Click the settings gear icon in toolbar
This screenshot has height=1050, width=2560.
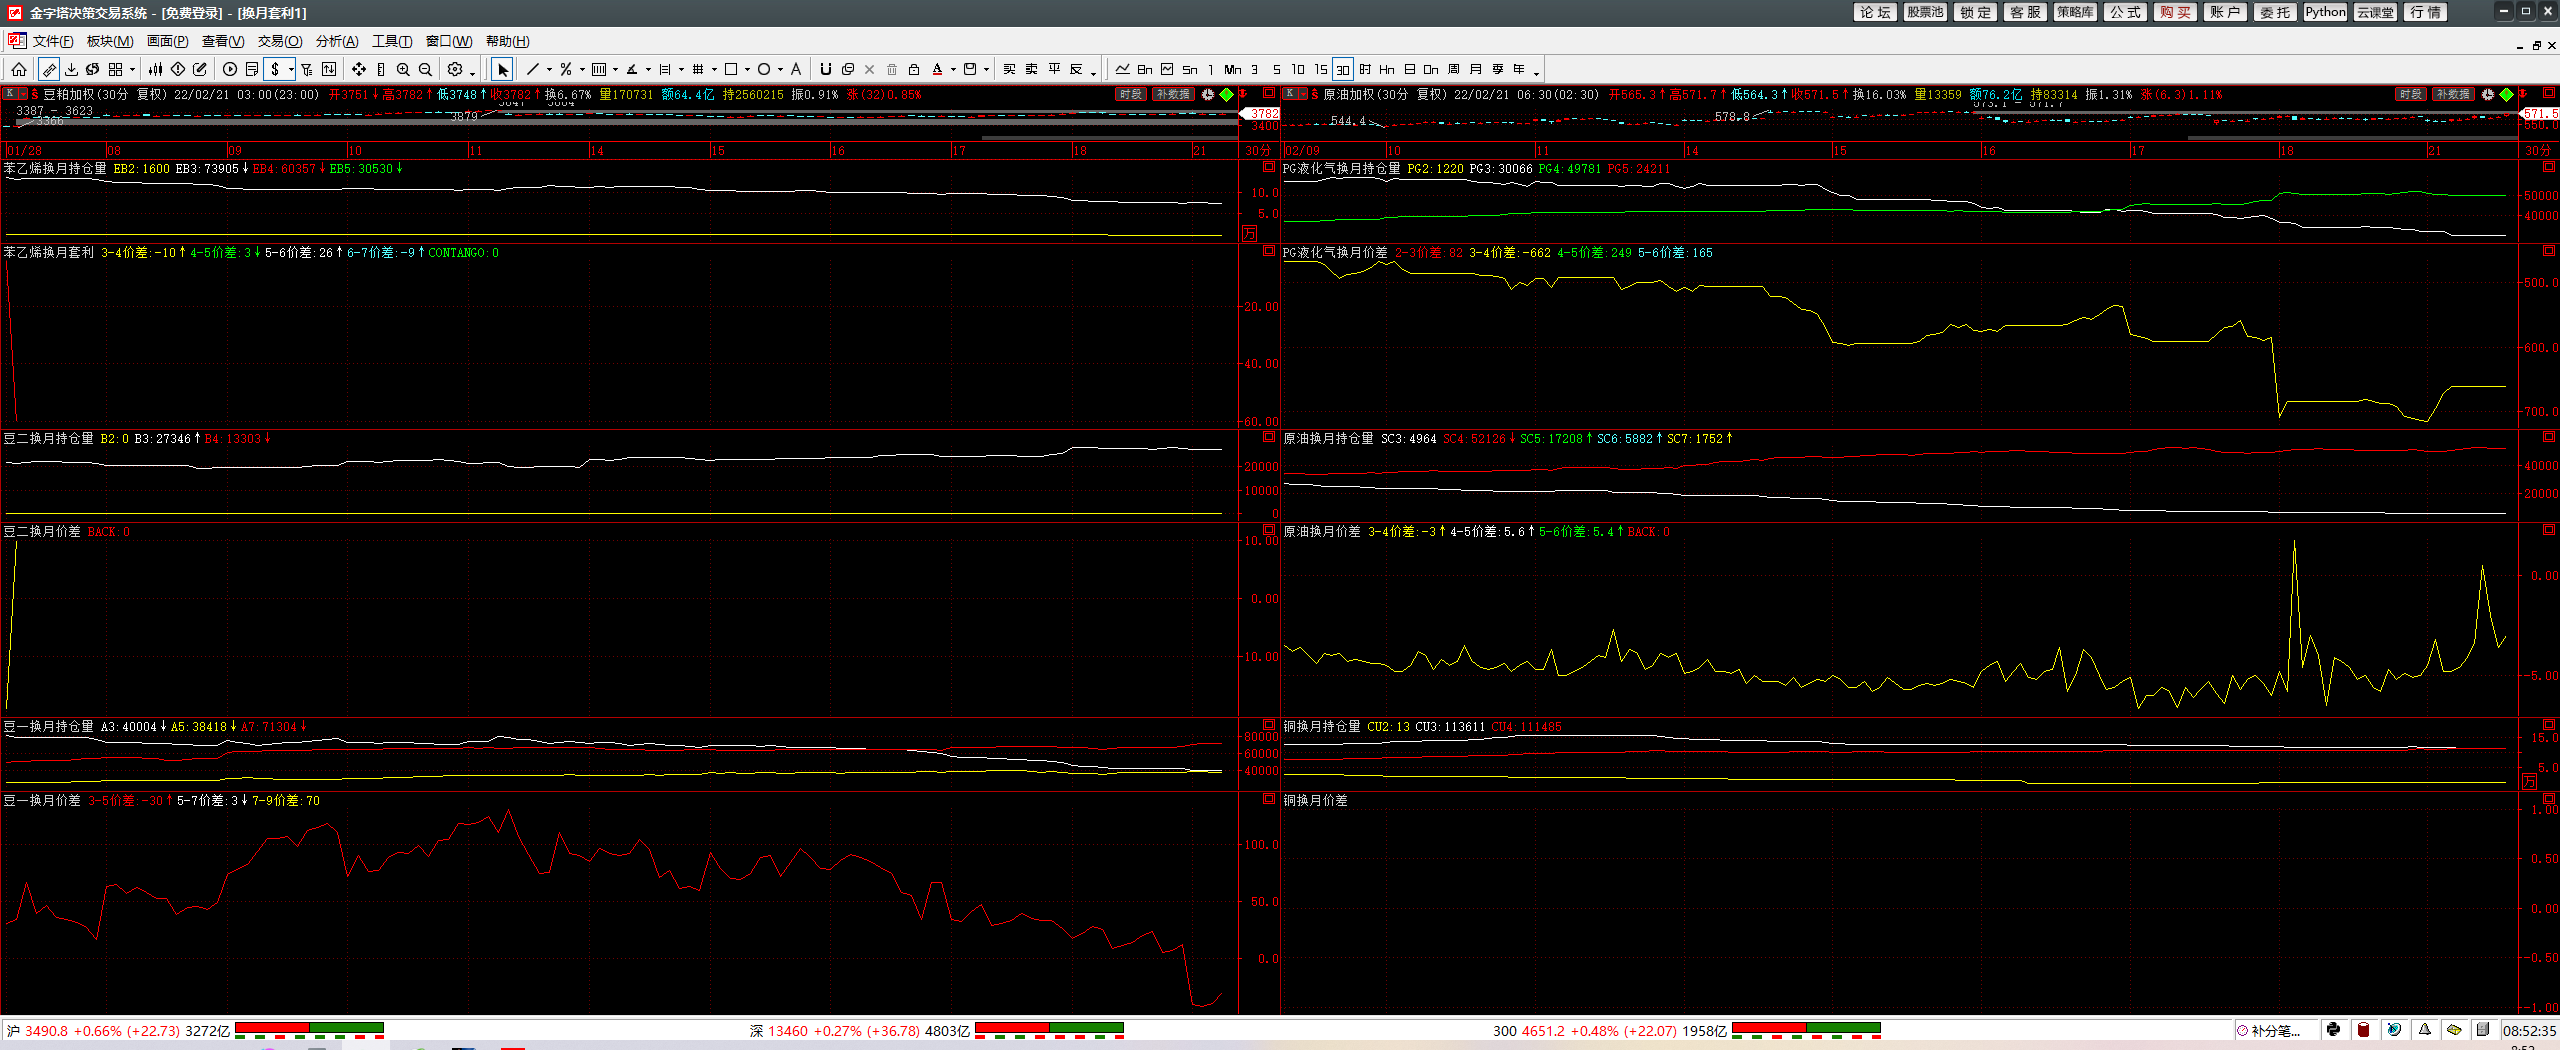455,69
